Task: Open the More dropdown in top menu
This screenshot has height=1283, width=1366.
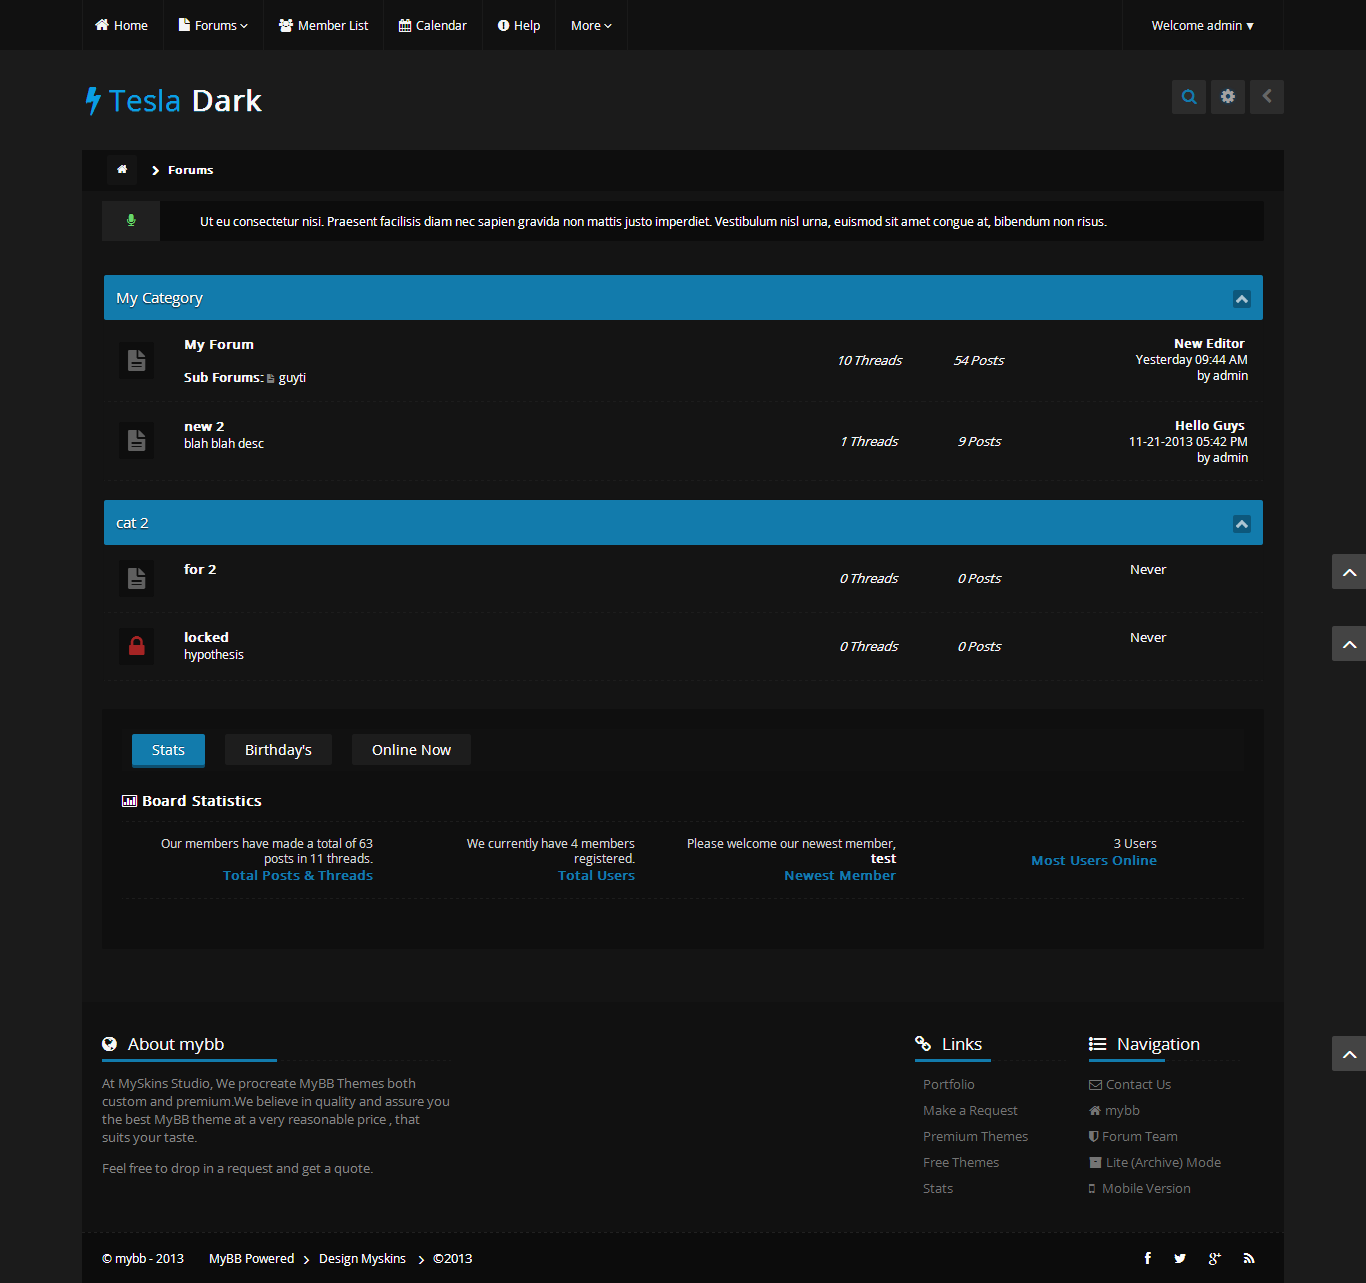Action: pos(591,25)
